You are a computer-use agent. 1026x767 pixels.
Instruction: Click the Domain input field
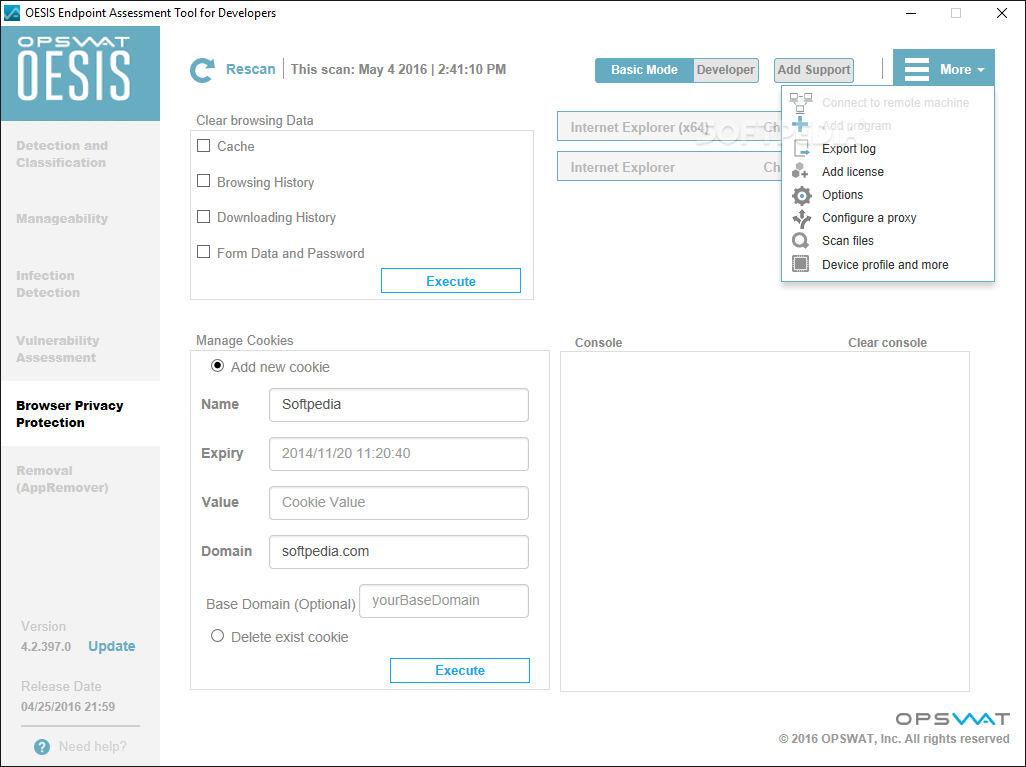click(398, 552)
